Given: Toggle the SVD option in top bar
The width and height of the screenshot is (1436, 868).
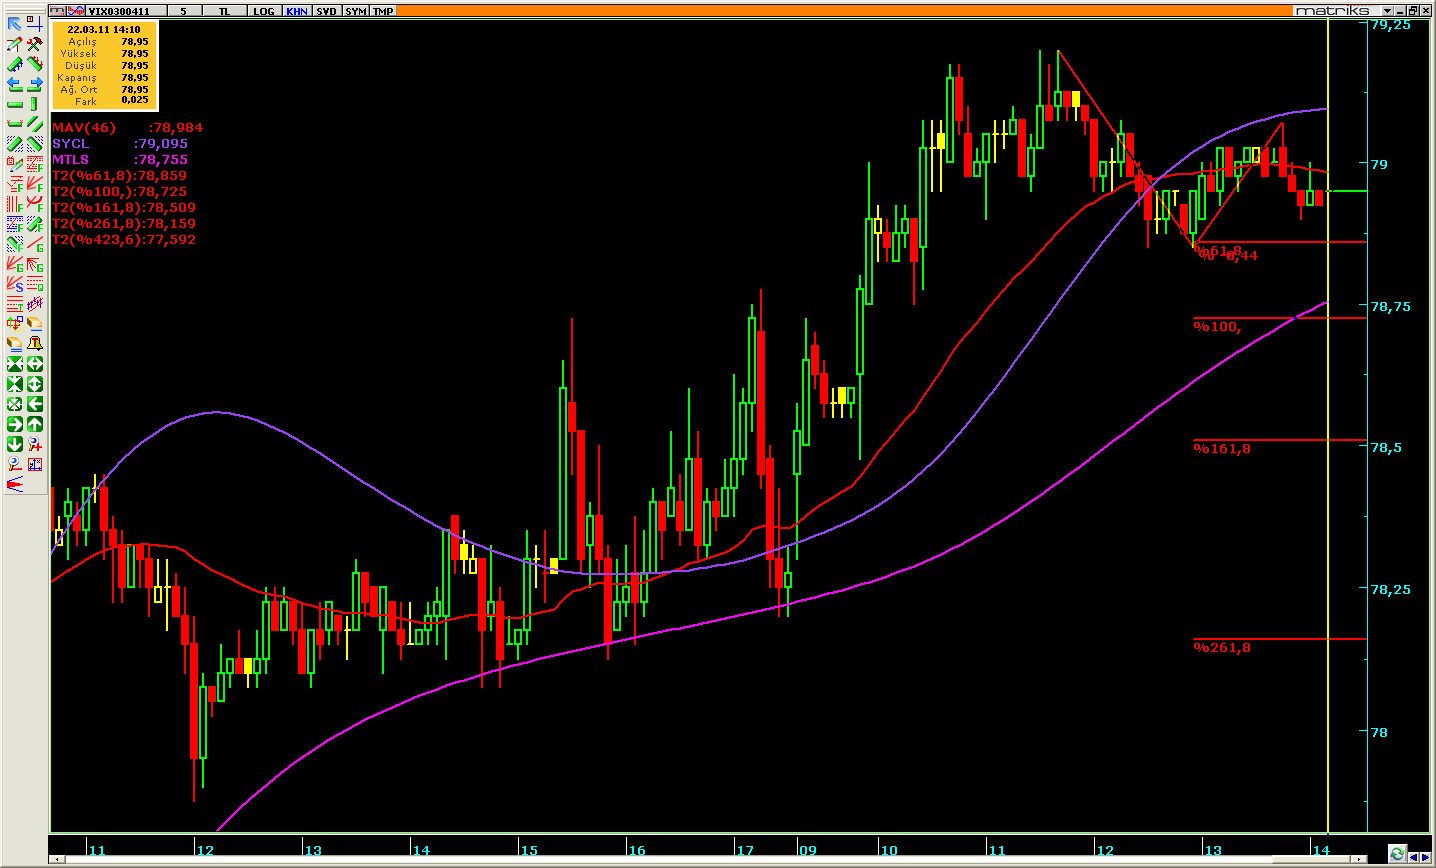Looking at the screenshot, I should [326, 11].
